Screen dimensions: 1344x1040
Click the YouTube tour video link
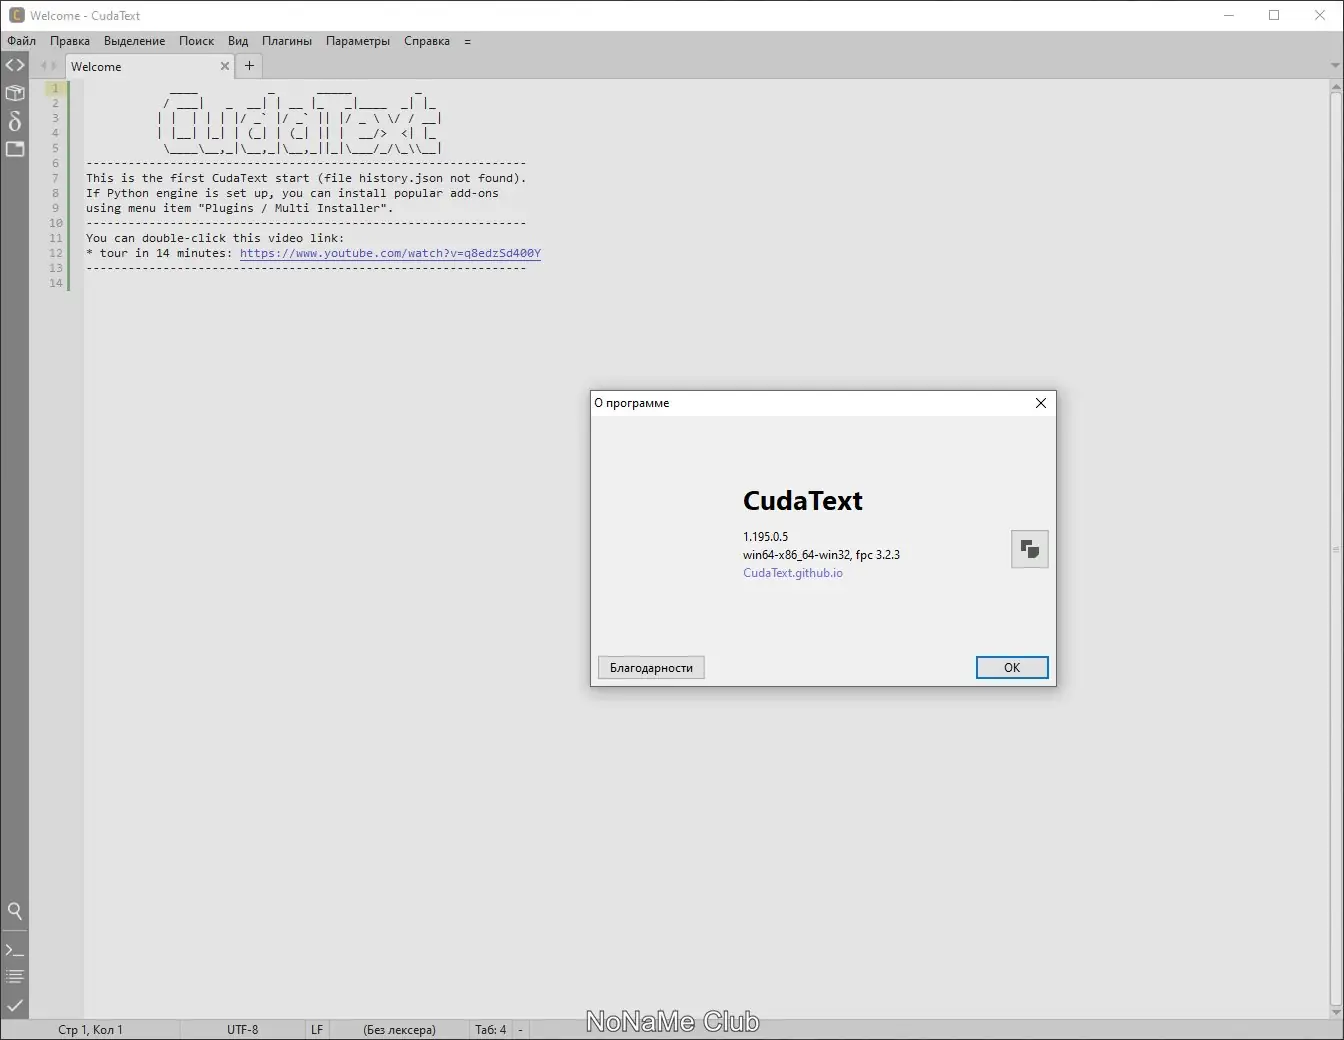tap(390, 253)
